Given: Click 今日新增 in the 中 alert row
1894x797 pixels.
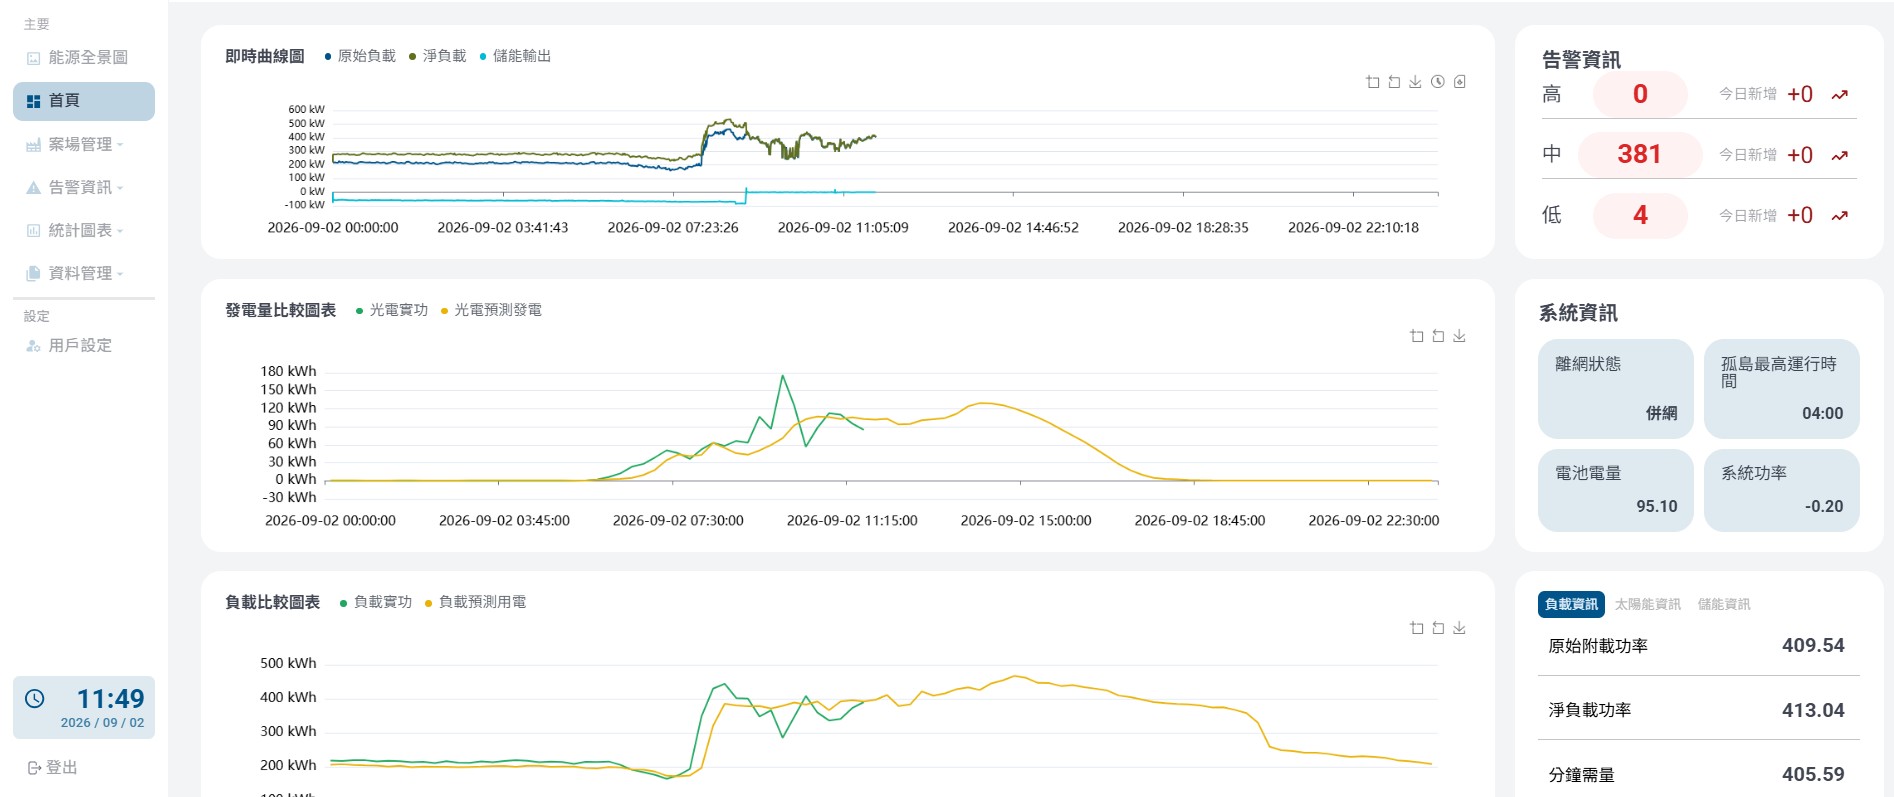Looking at the screenshot, I should click(1748, 155).
